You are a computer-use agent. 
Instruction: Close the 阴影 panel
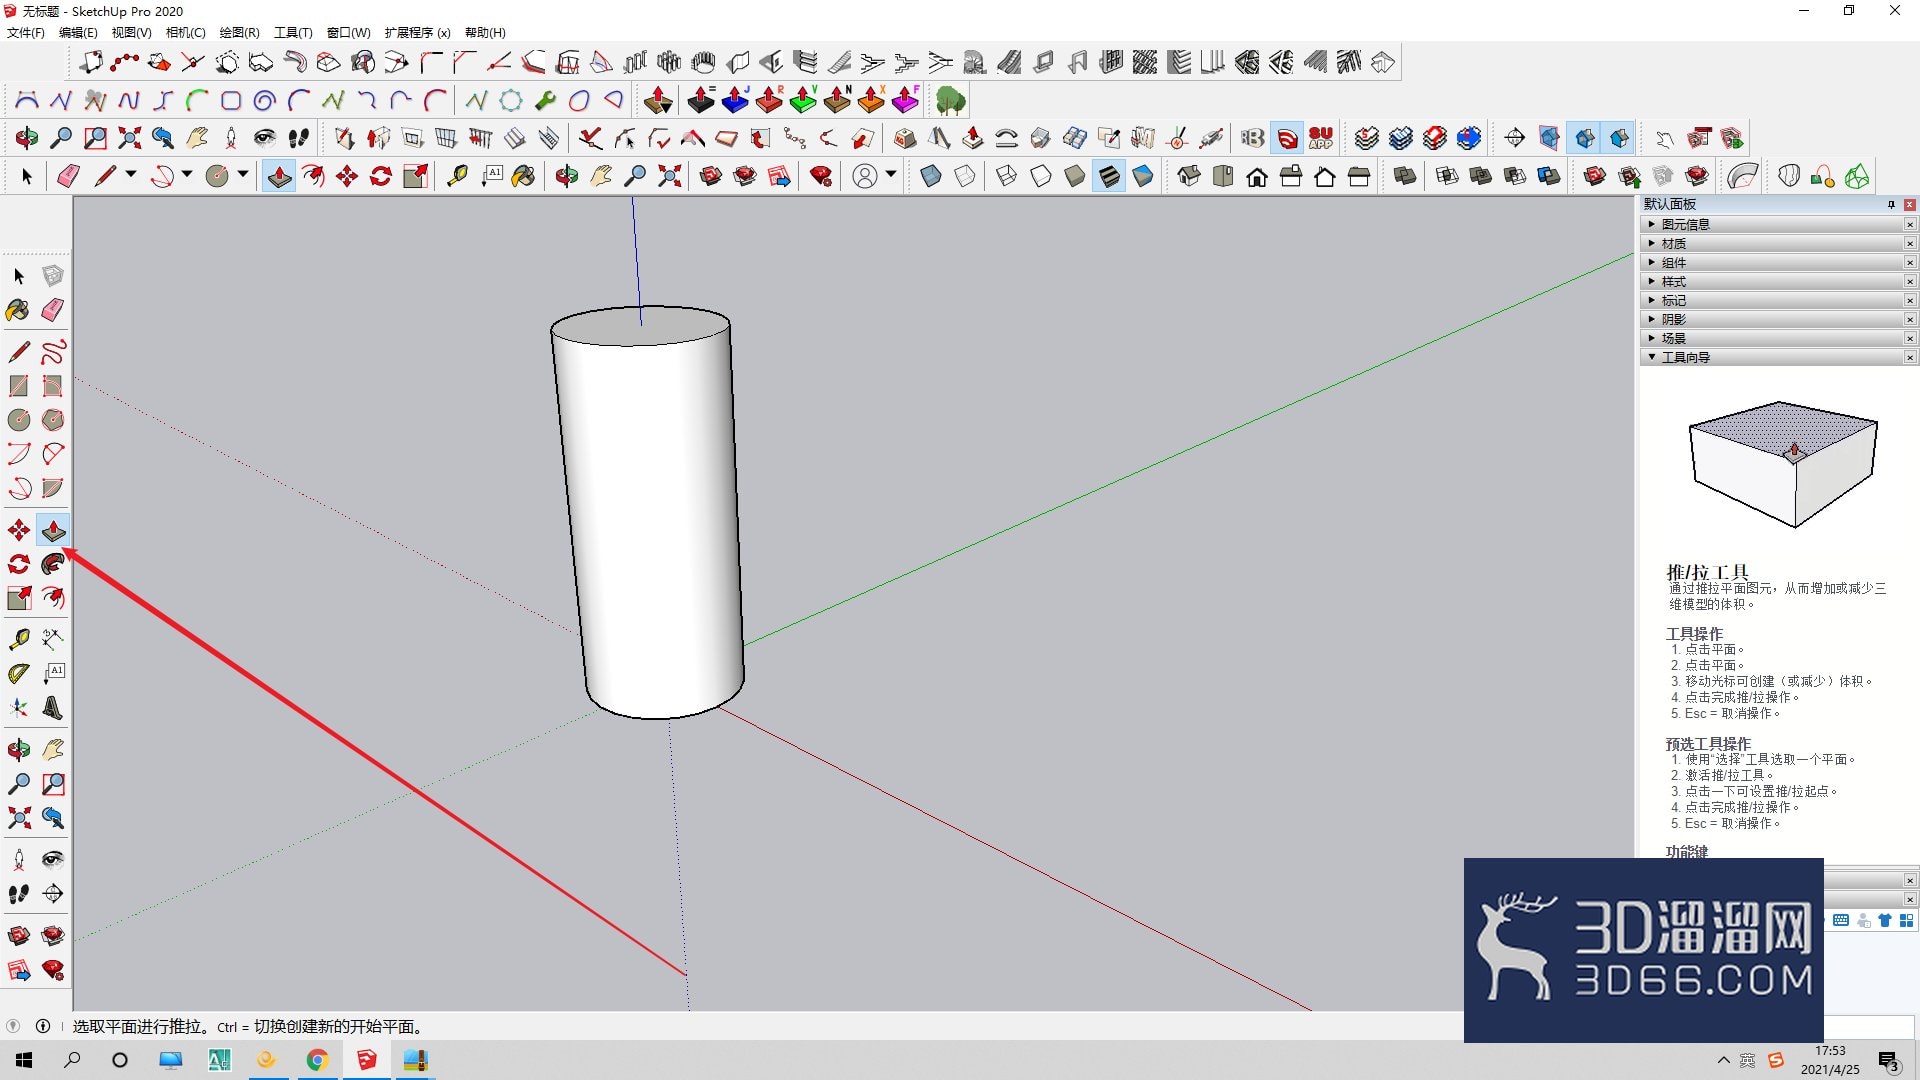(x=1910, y=320)
